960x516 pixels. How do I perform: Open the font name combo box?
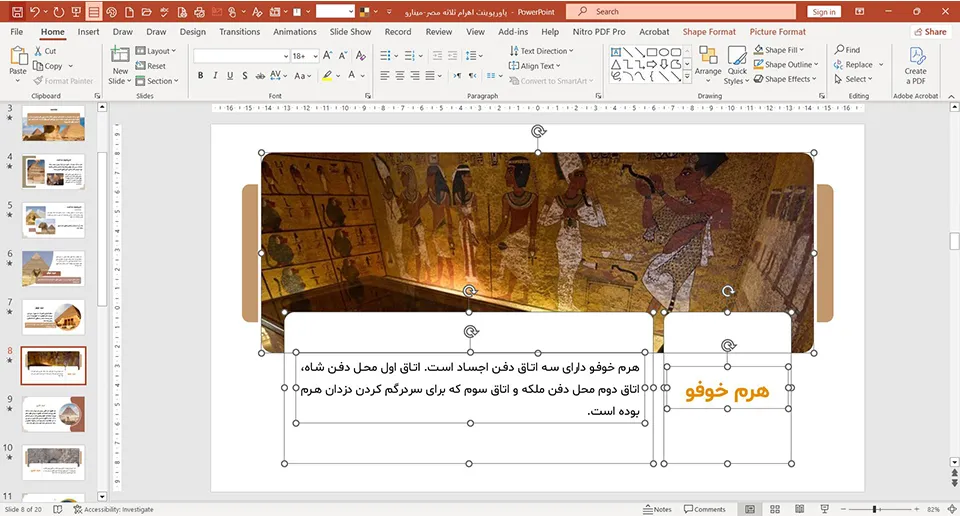tap(241, 56)
